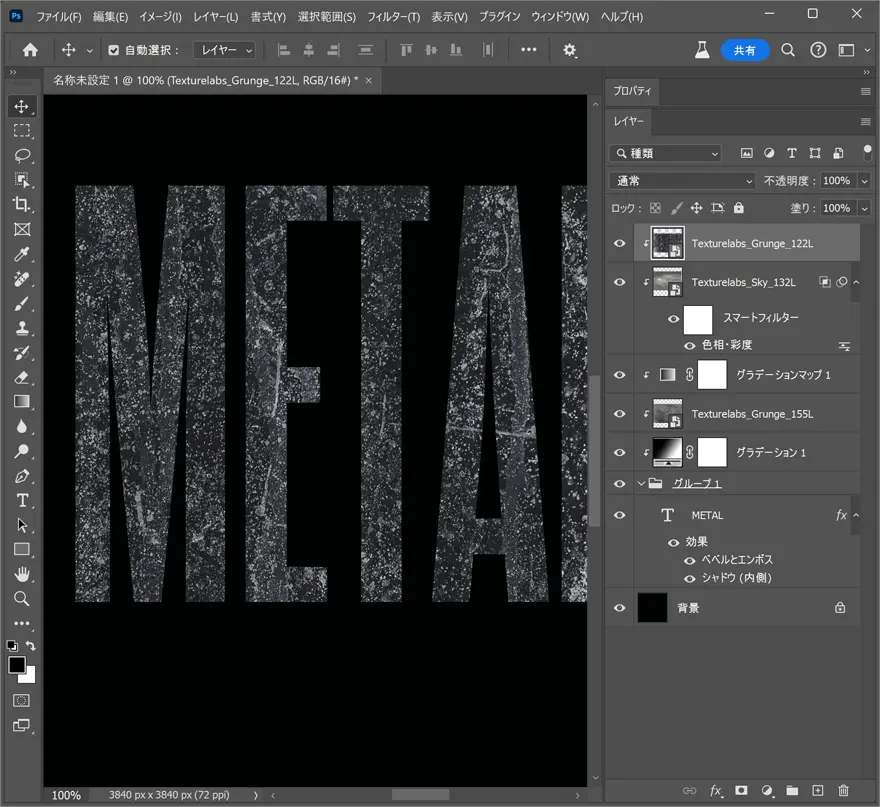880x807 pixels.
Task: Select the Rectangular Marquee tool
Action: tap(22, 131)
